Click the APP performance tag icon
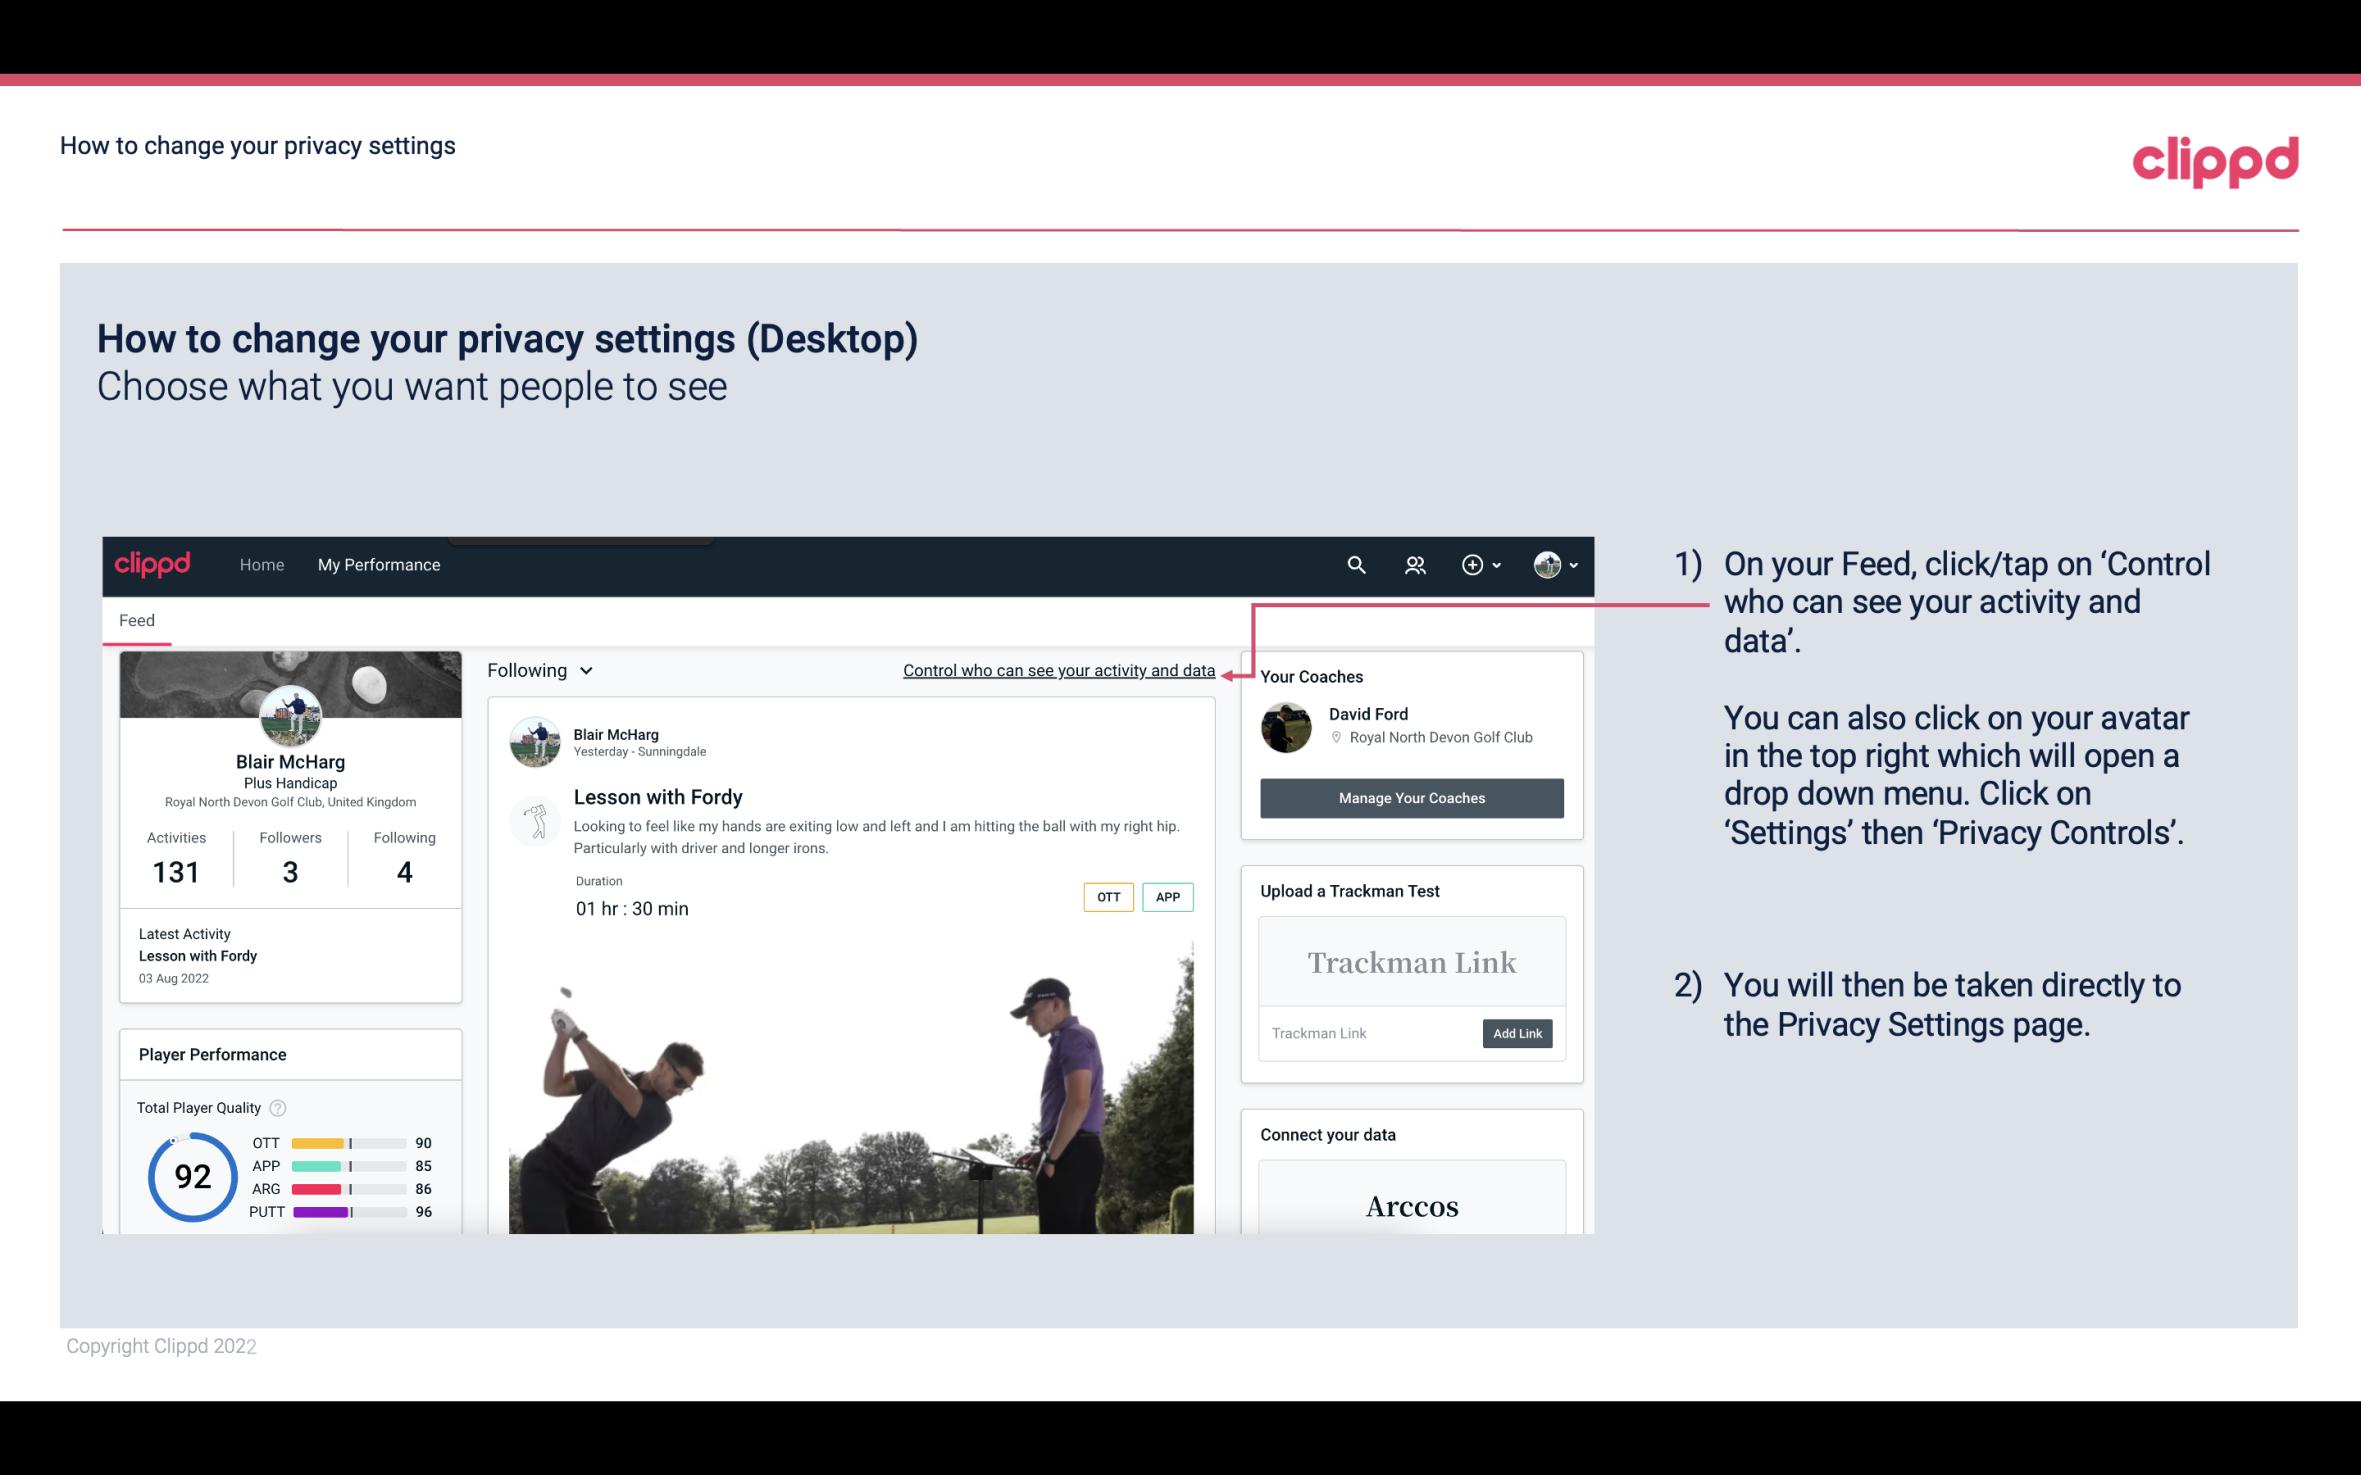 pyautogui.click(x=1169, y=897)
